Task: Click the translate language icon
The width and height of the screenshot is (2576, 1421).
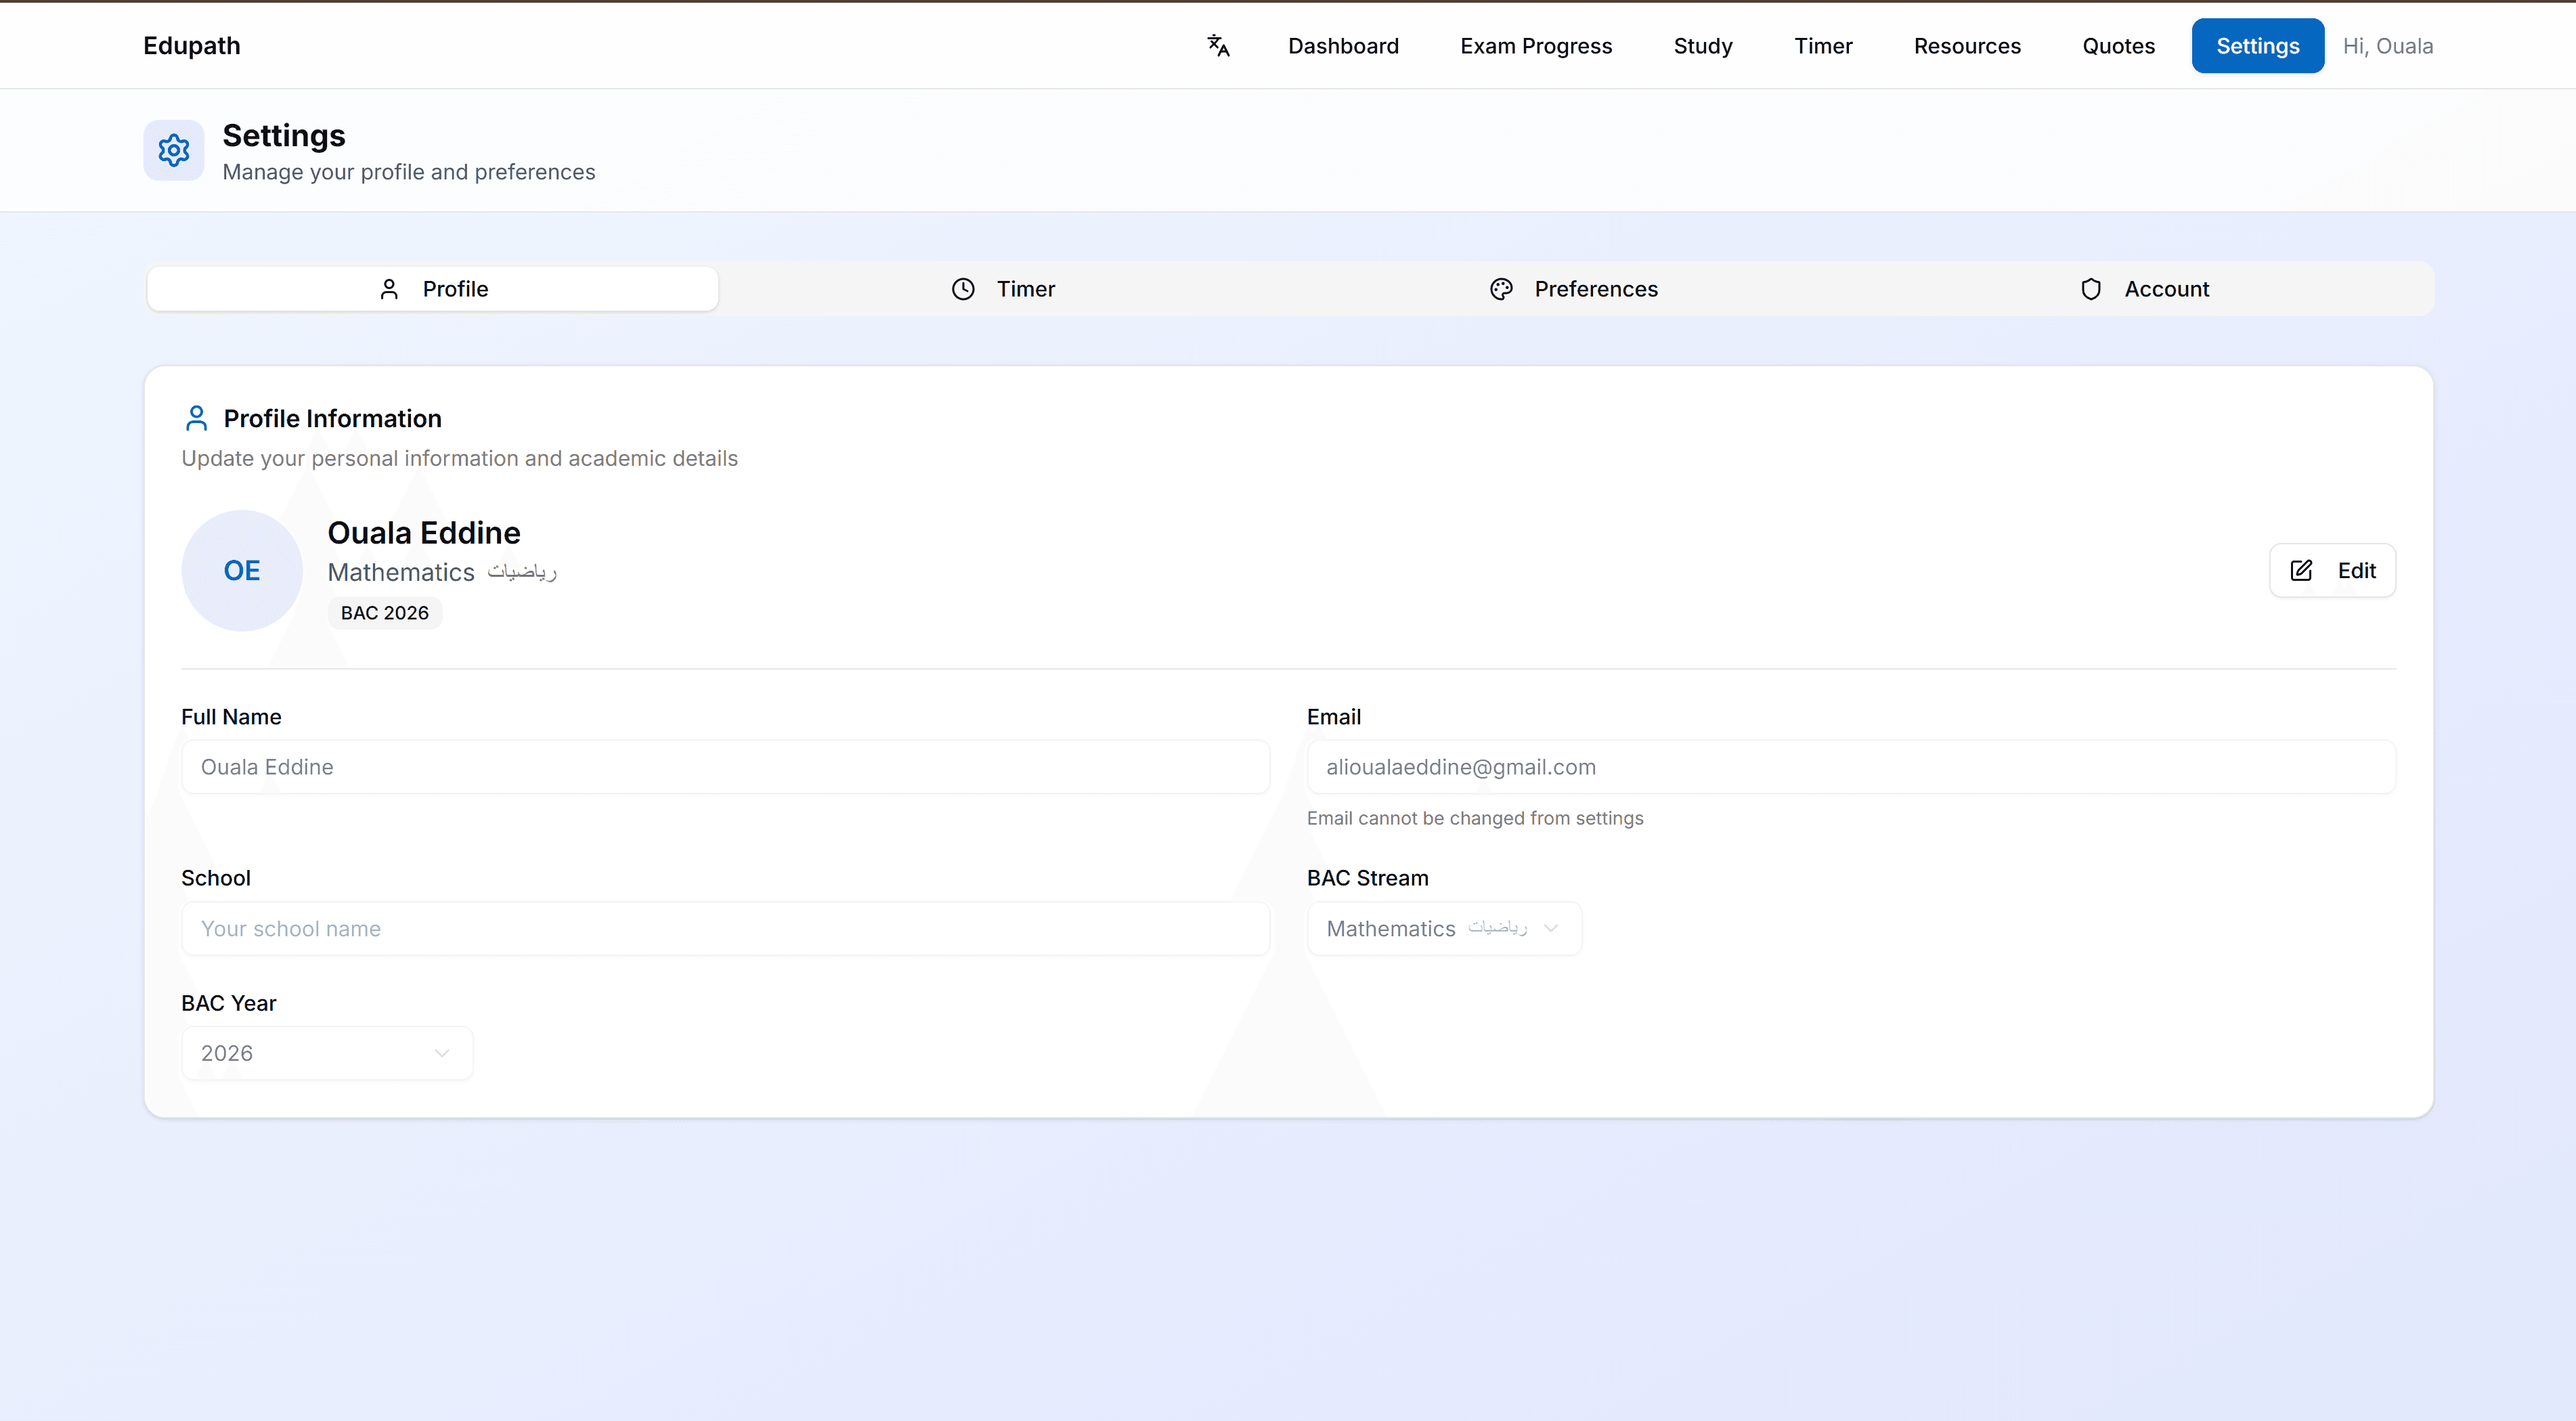Action: [x=1218, y=45]
